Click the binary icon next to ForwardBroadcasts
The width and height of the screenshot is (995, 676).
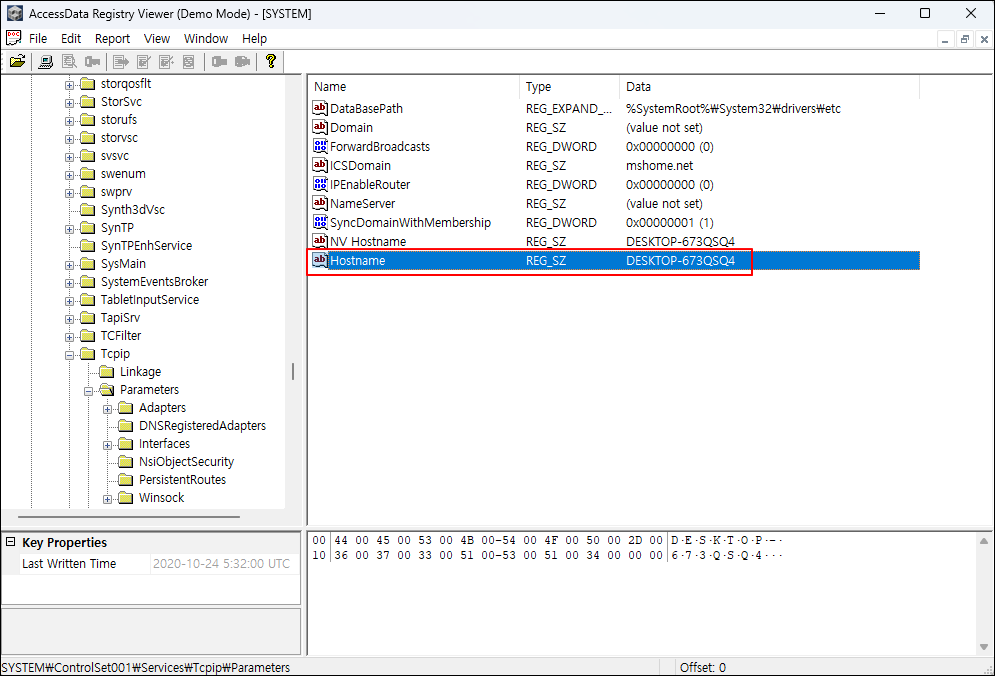point(320,146)
